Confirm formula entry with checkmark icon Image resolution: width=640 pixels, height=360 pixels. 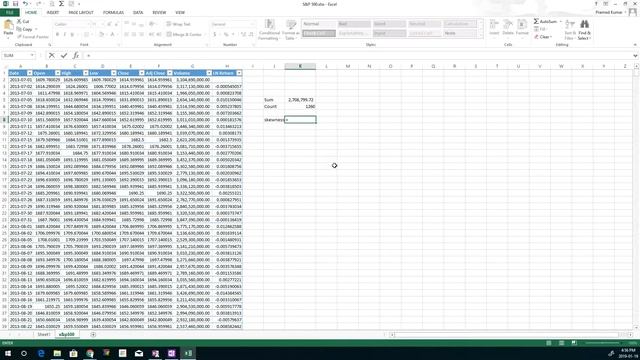(64, 56)
